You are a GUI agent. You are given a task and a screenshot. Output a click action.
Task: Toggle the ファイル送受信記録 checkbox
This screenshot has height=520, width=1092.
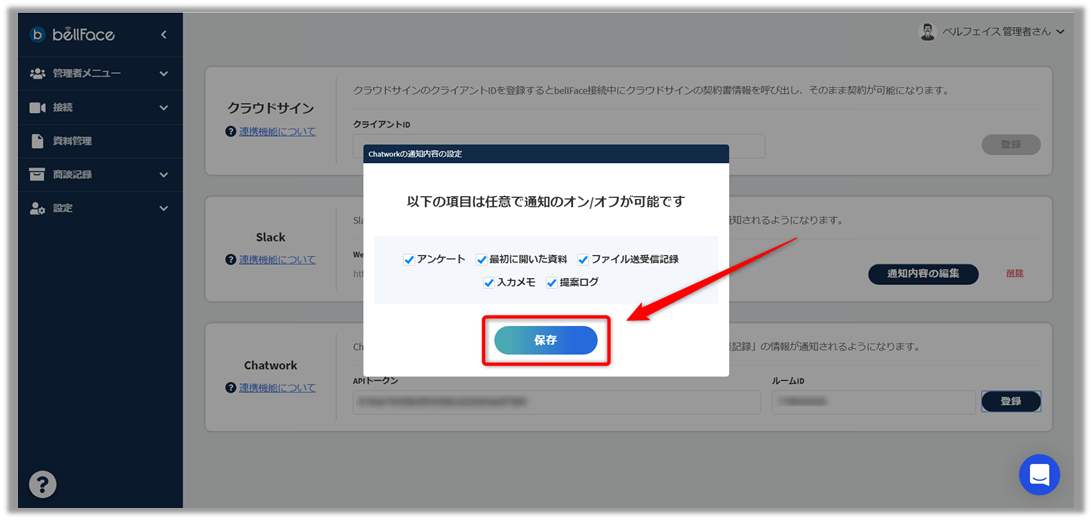(583, 260)
